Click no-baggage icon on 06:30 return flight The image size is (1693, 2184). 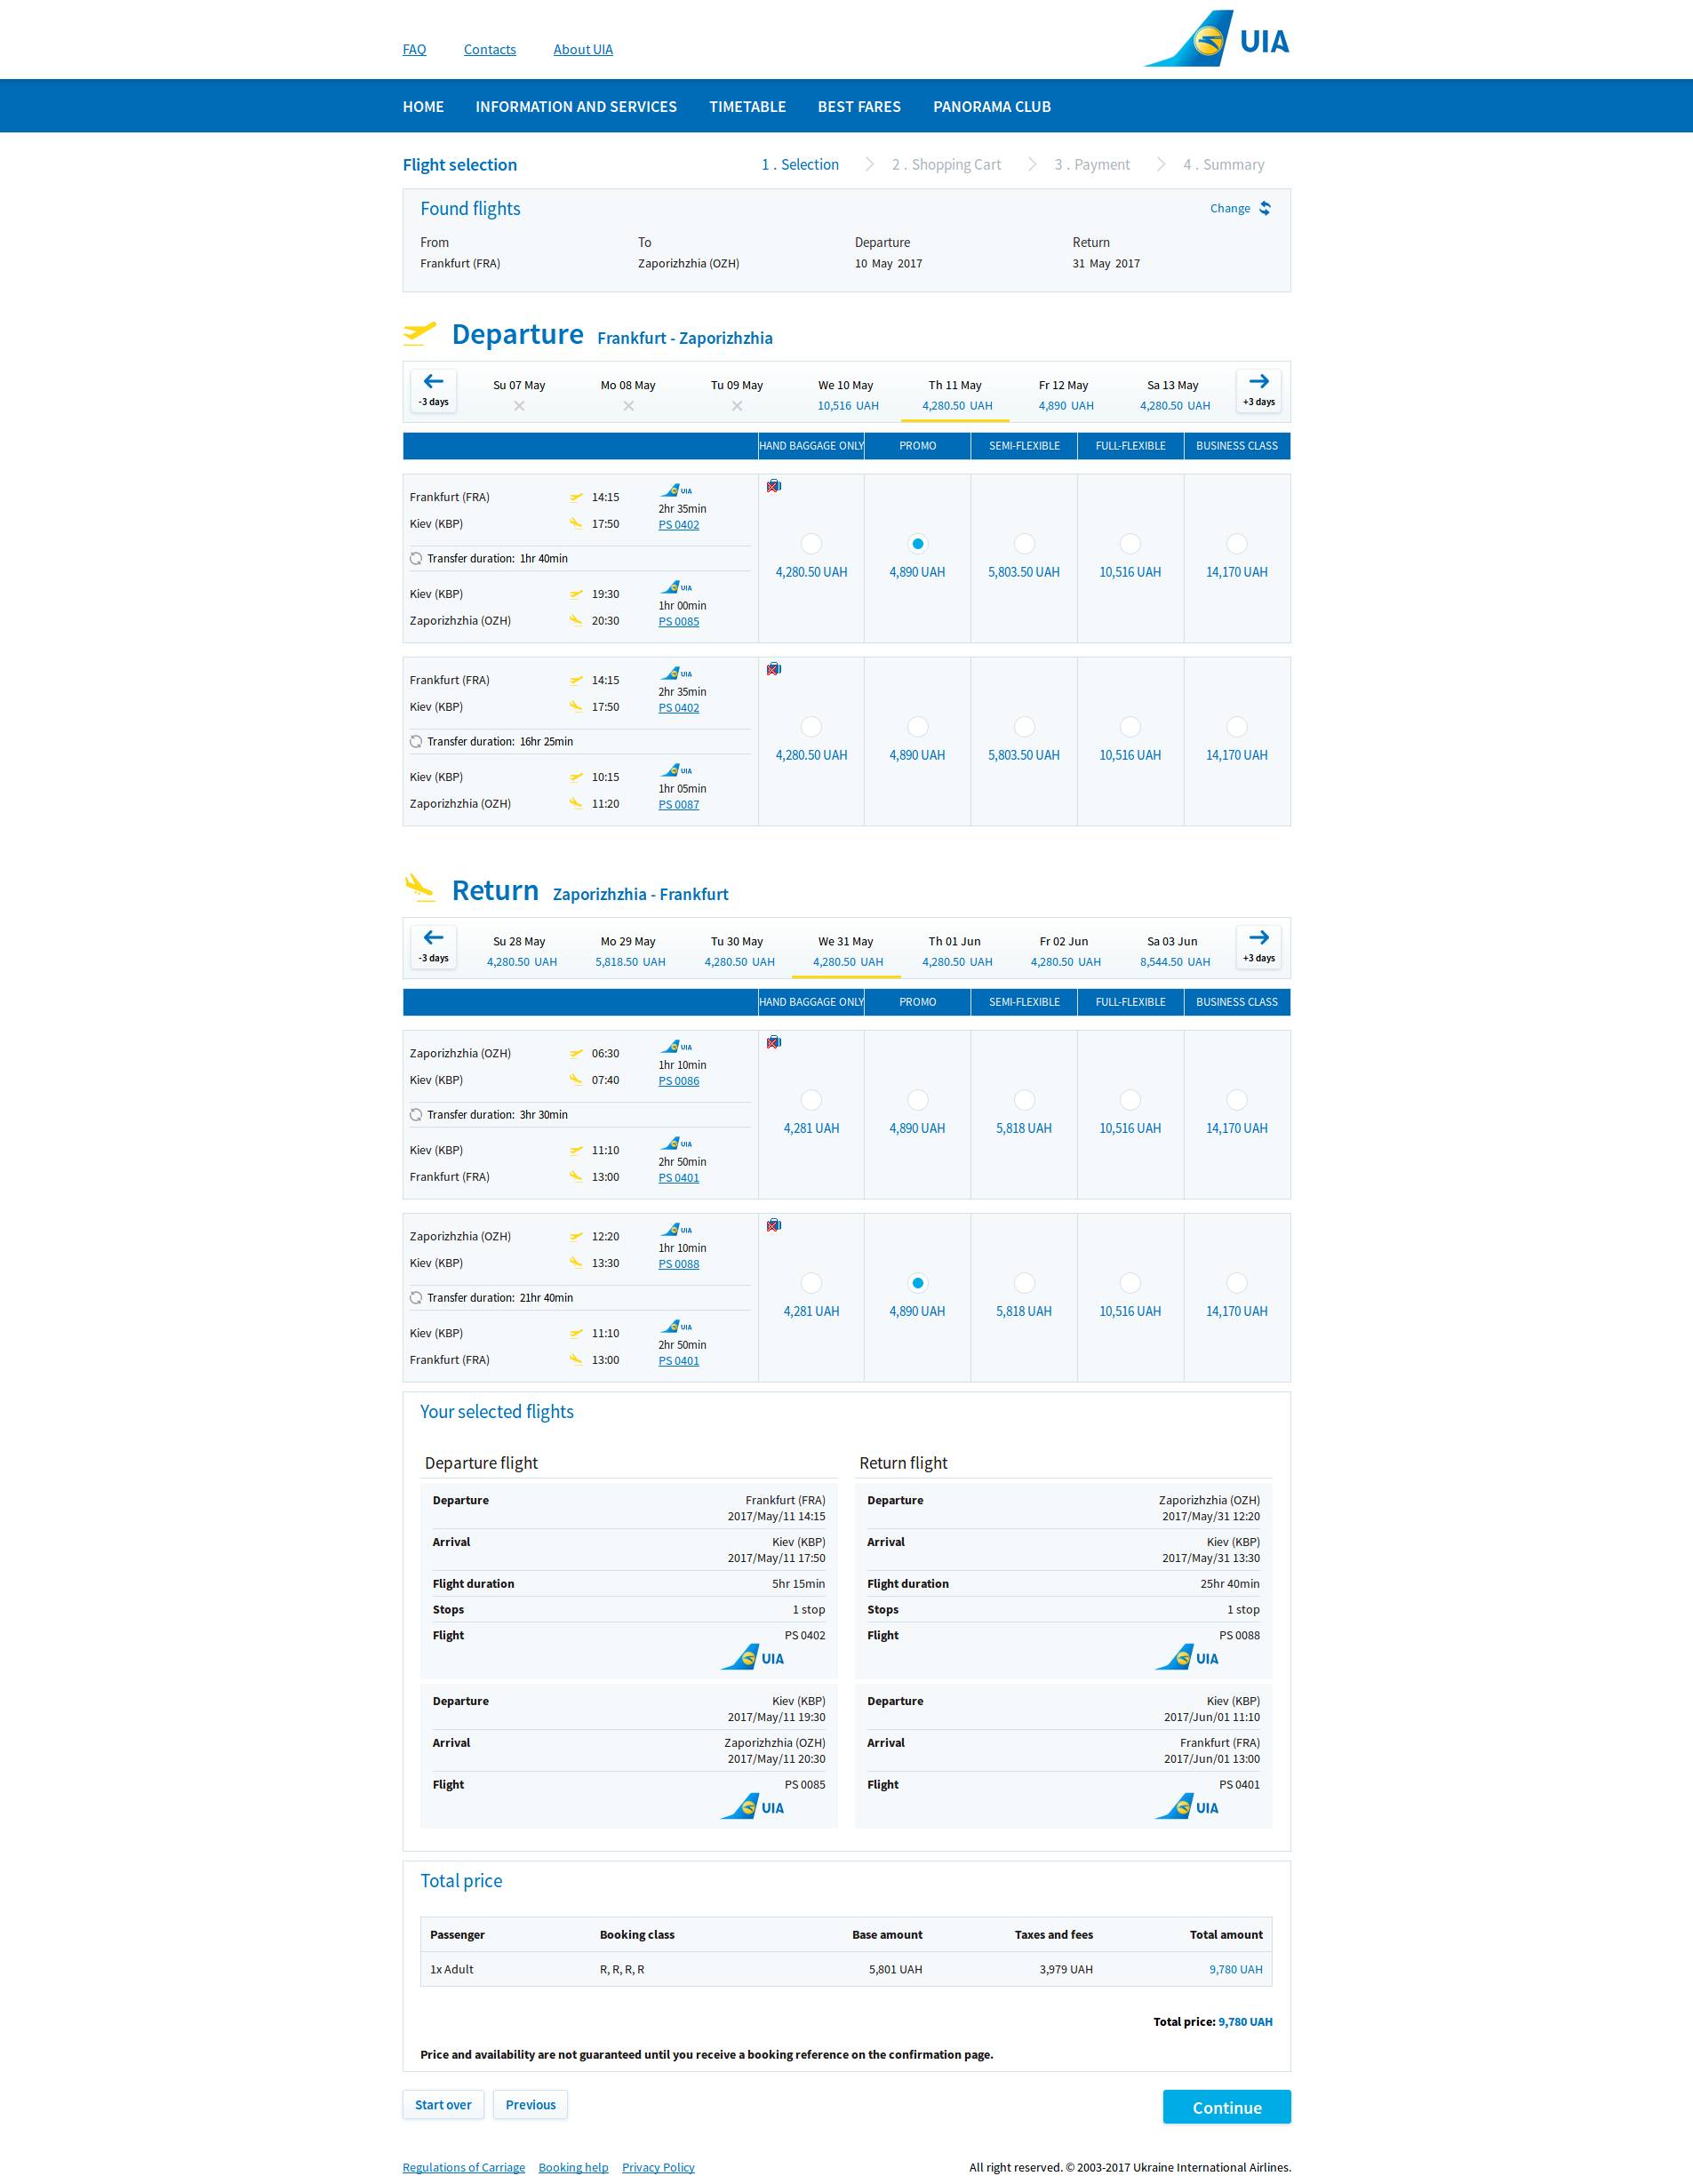pyautogui.click(x=774, y=1042)
